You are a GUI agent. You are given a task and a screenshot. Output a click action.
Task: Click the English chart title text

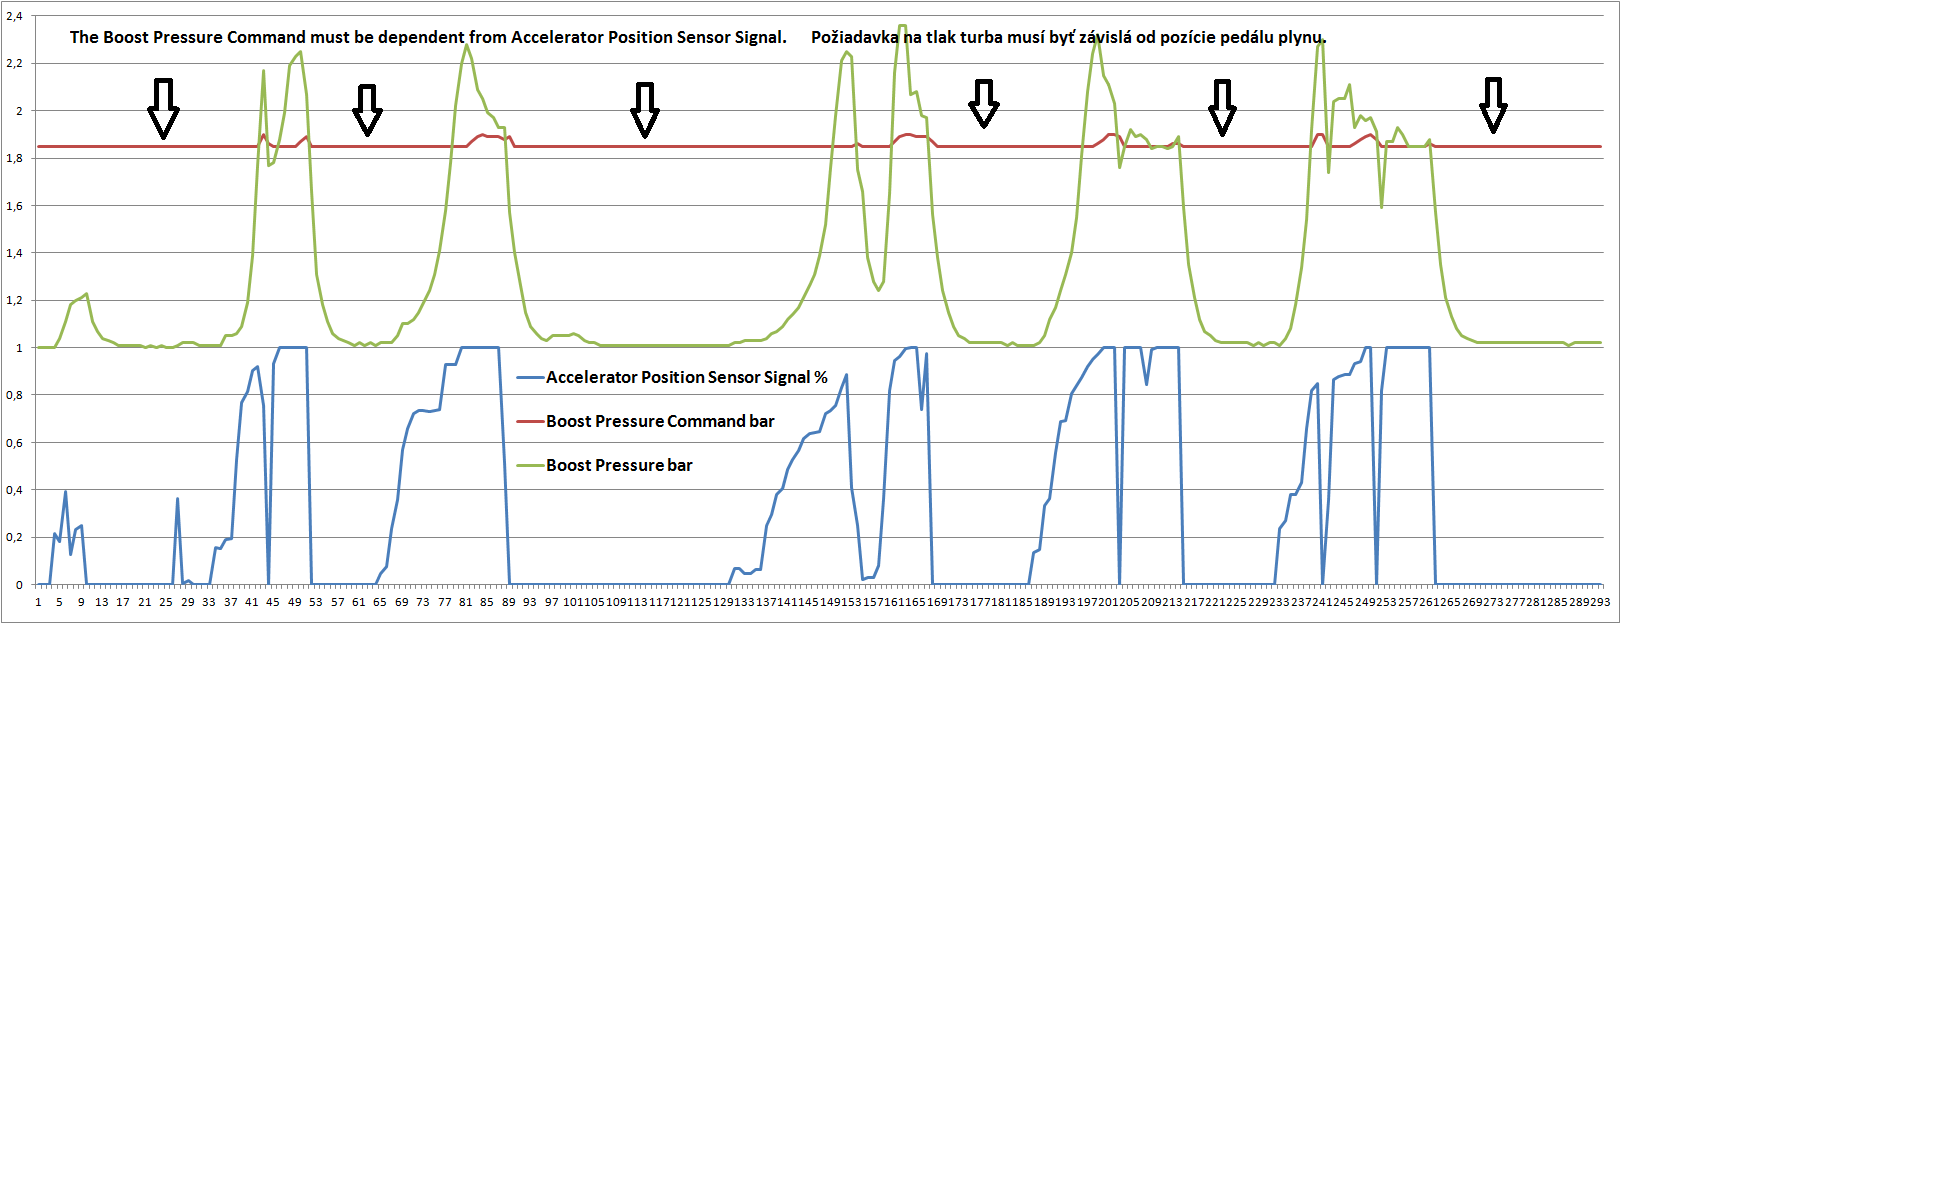pyautogui.click(x=428, y=38)
